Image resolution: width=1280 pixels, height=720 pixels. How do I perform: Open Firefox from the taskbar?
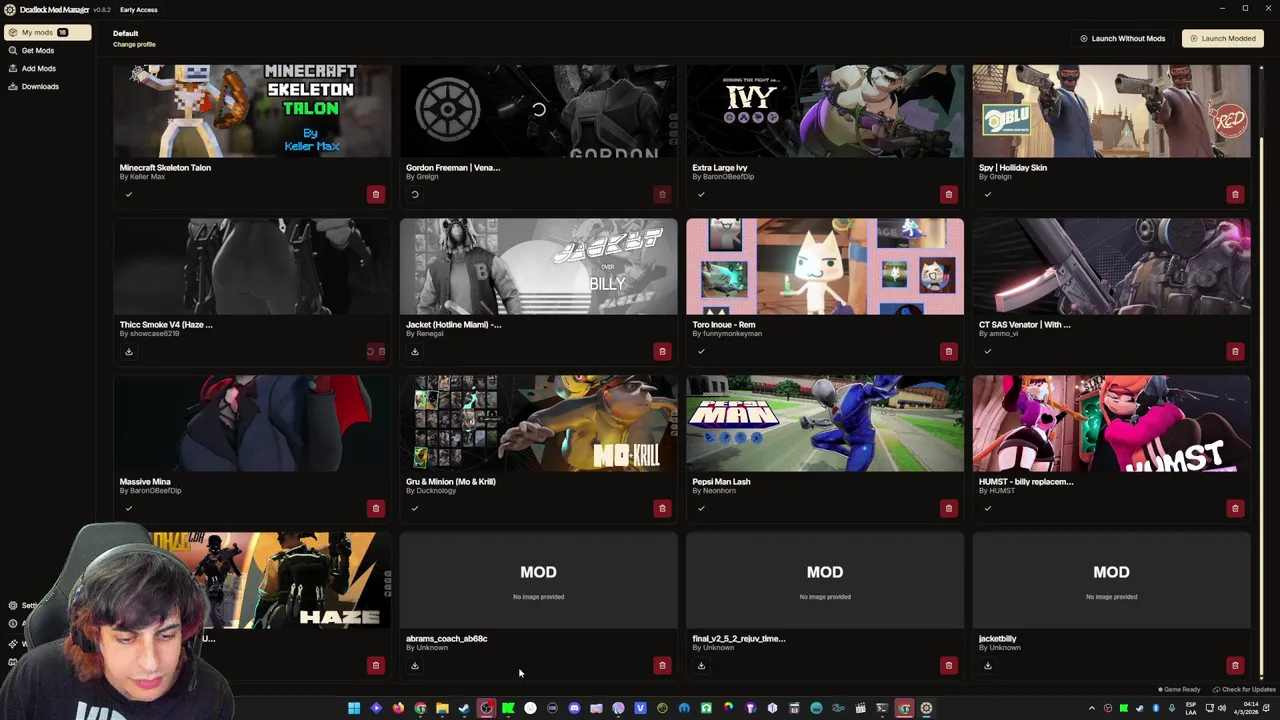pyautogui.click(x=398, y=708)
